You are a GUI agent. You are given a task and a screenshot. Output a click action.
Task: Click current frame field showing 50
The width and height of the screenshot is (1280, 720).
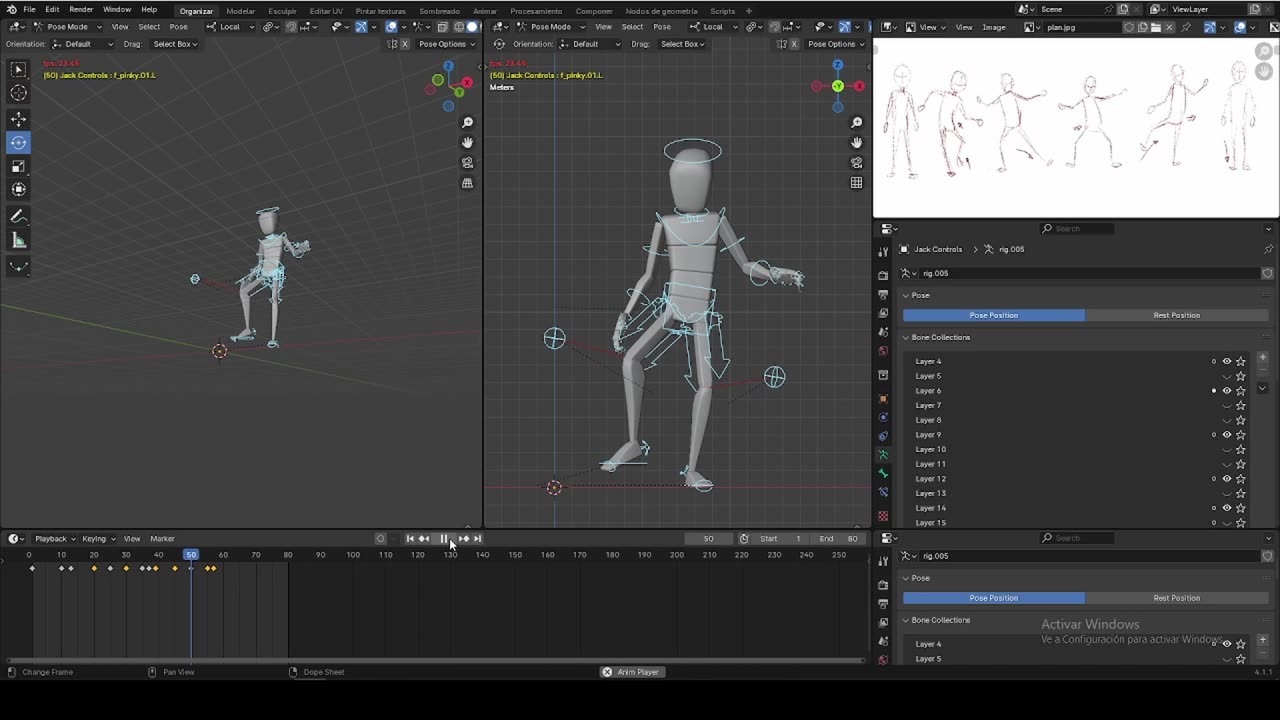708,539
